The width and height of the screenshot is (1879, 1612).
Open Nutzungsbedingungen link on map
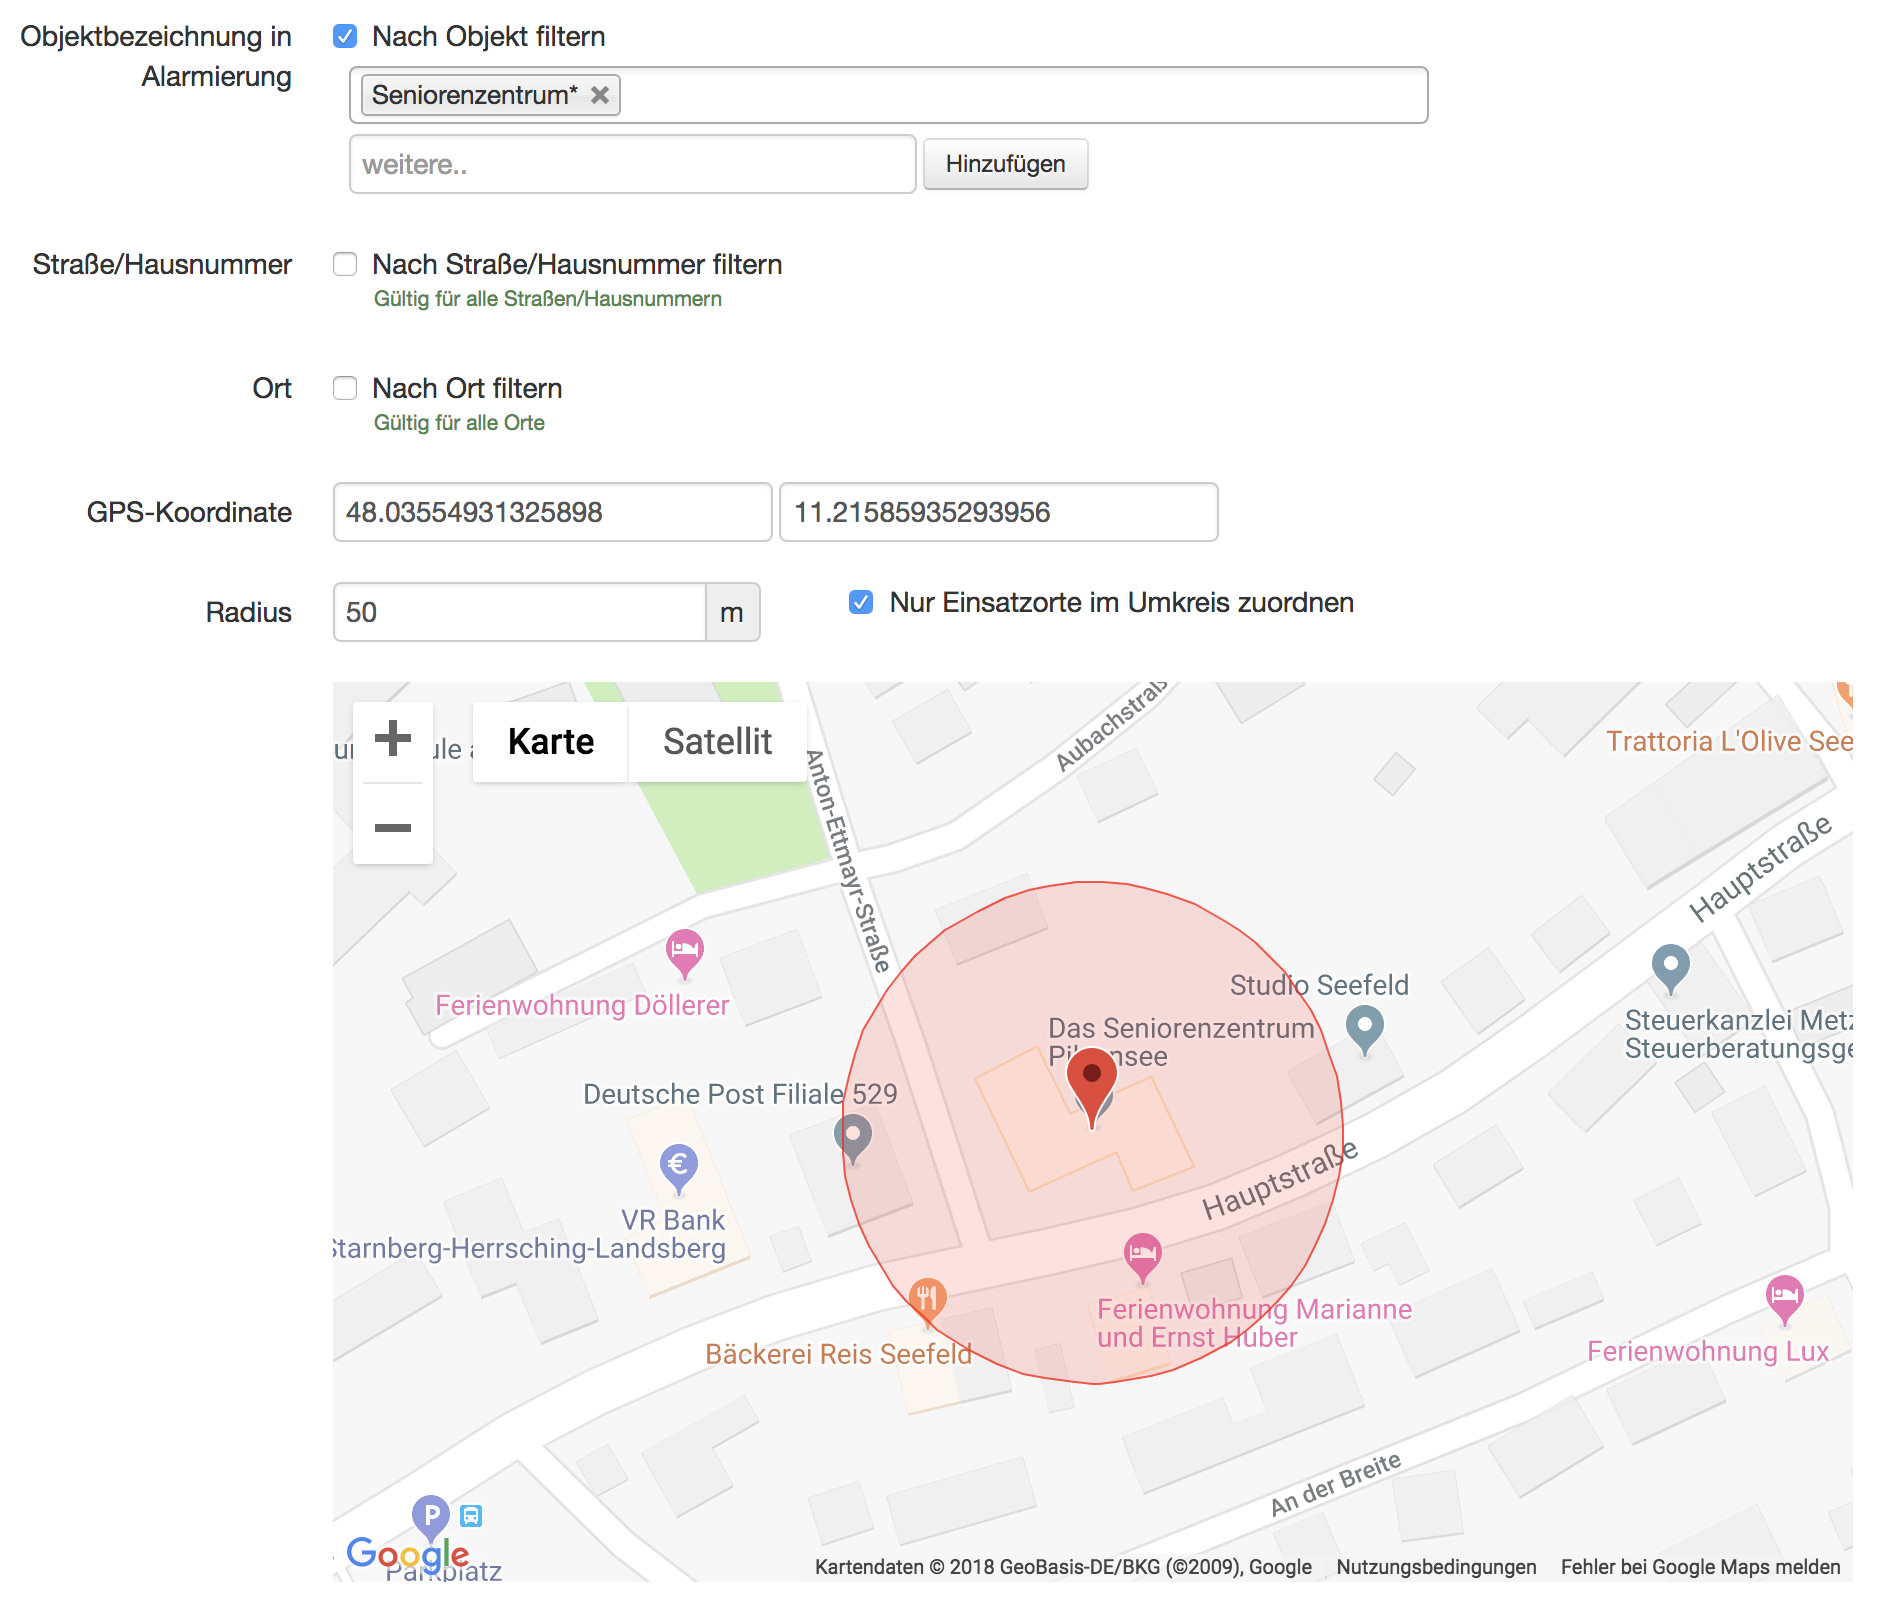tap(1436, 1567)
